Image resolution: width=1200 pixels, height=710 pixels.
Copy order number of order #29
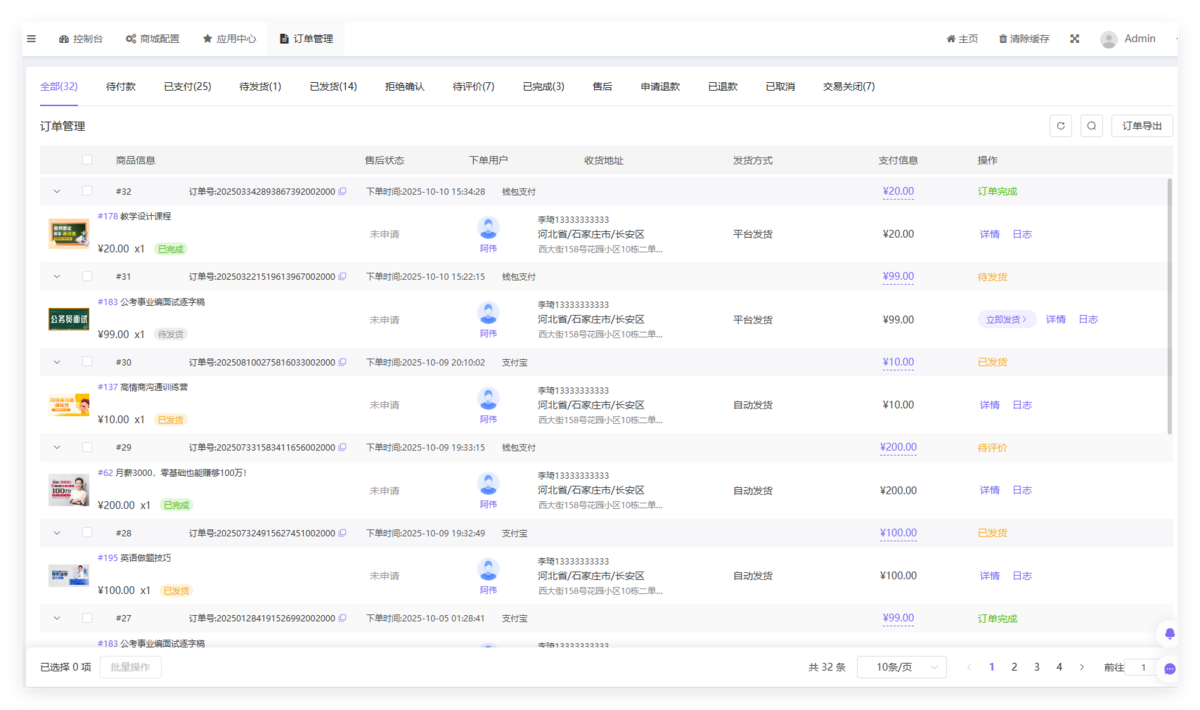pos(342,448)
